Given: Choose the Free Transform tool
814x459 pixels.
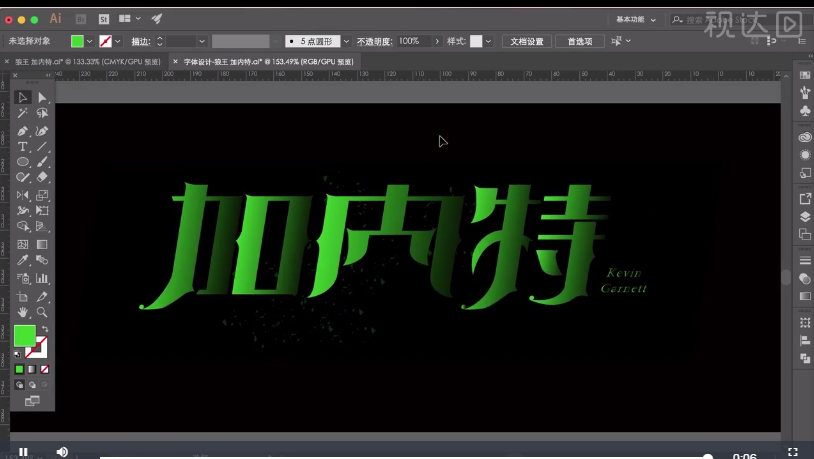Looking at the screenshot, I should [x=42, y=211].
